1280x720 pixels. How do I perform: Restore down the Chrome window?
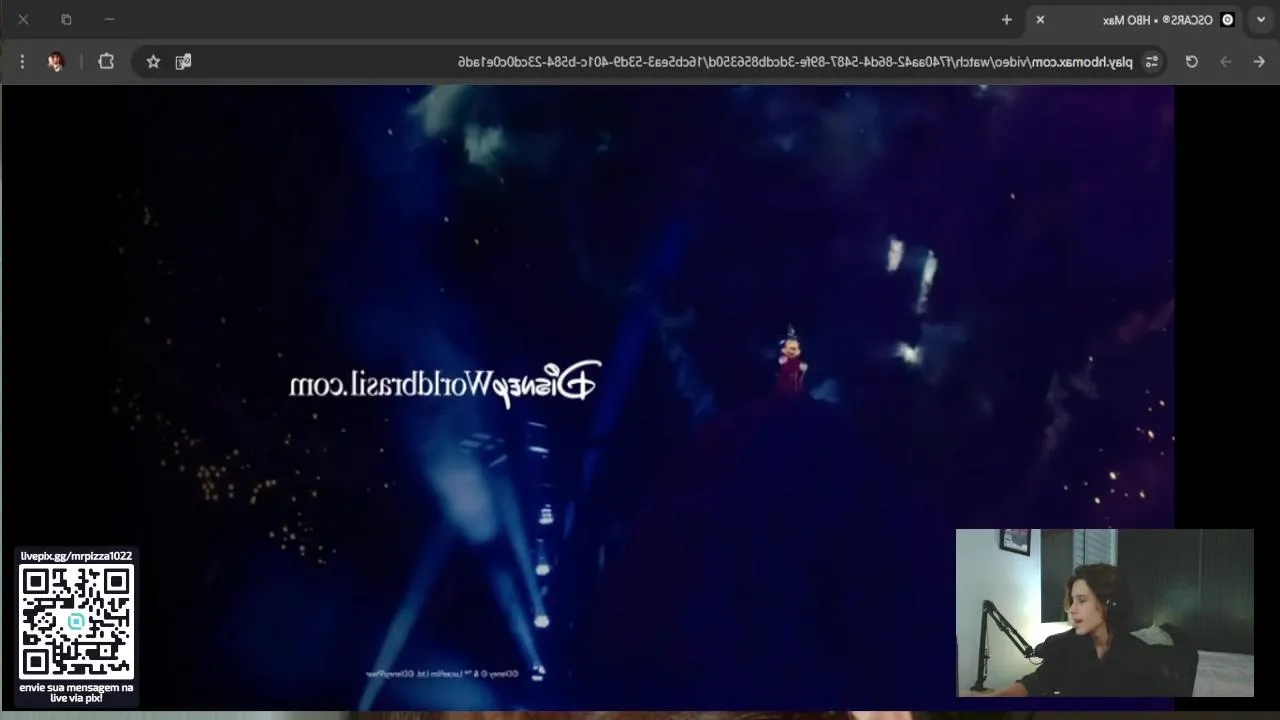pos(66,20)
